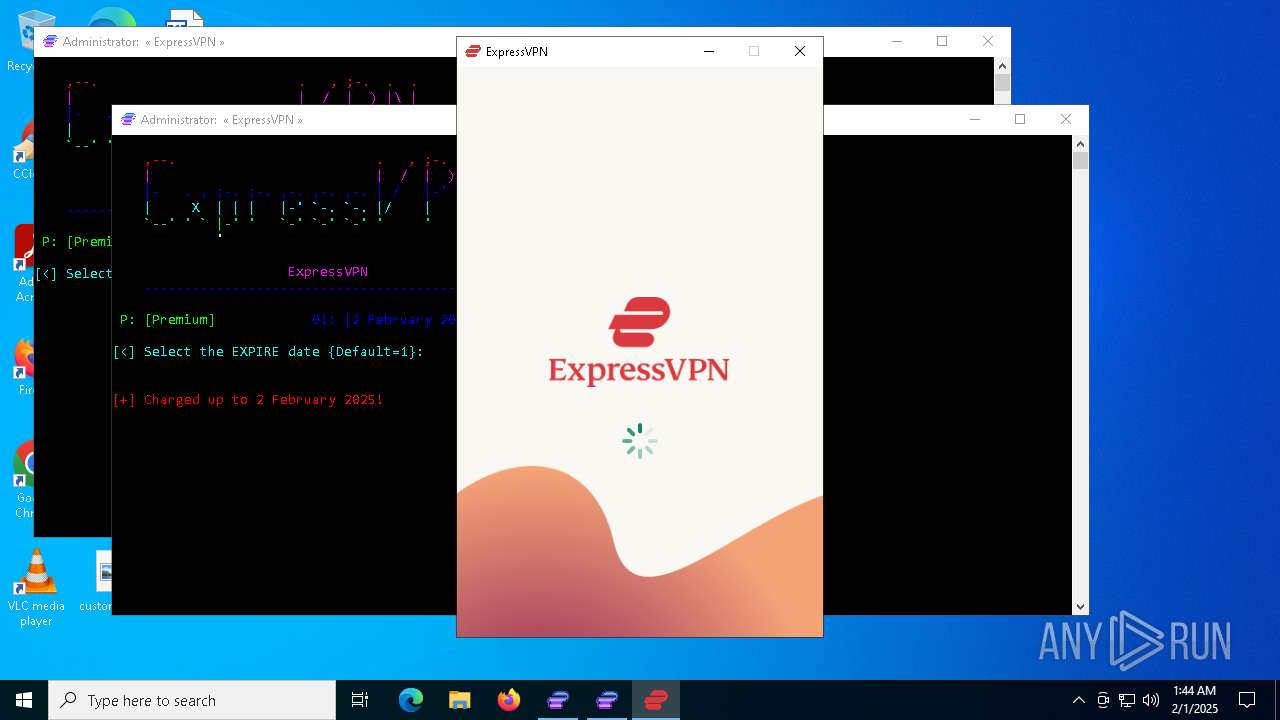
Task: Click the back console window's title icon
Action: (50, 42)
